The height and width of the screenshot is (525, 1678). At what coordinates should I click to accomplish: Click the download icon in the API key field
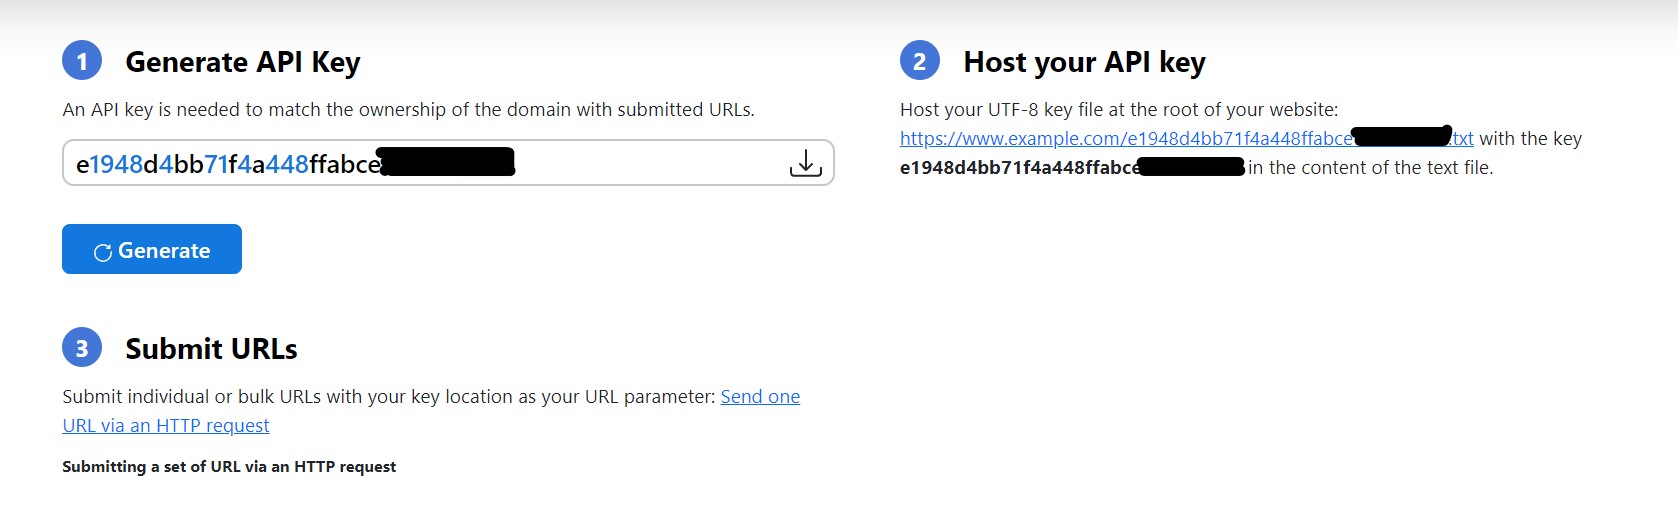point(805,163)
